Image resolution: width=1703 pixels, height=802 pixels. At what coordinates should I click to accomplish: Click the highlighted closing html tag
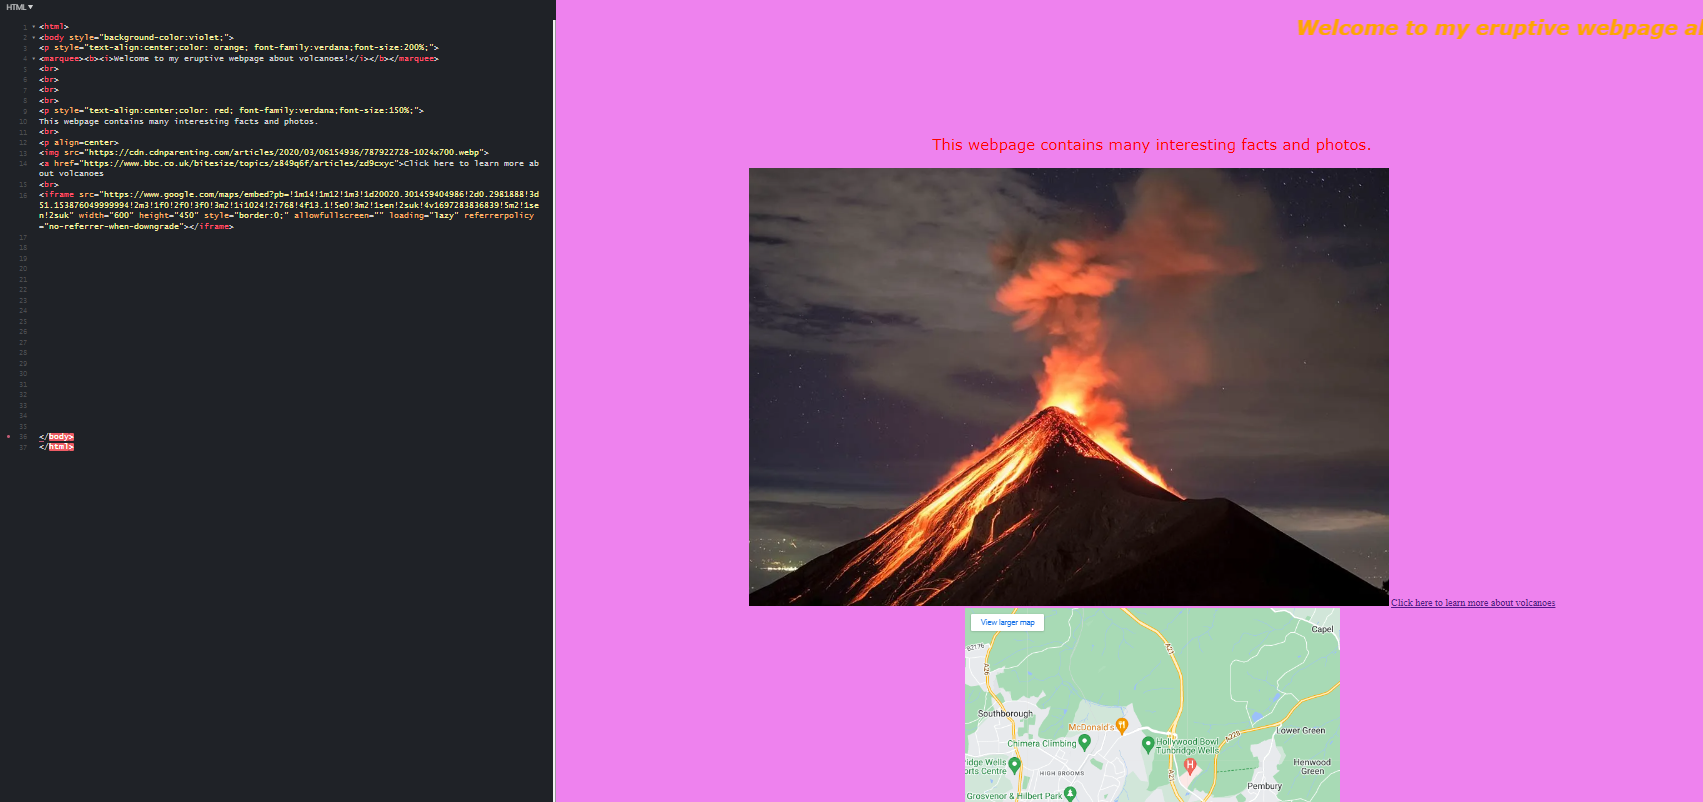coord(61,447)
